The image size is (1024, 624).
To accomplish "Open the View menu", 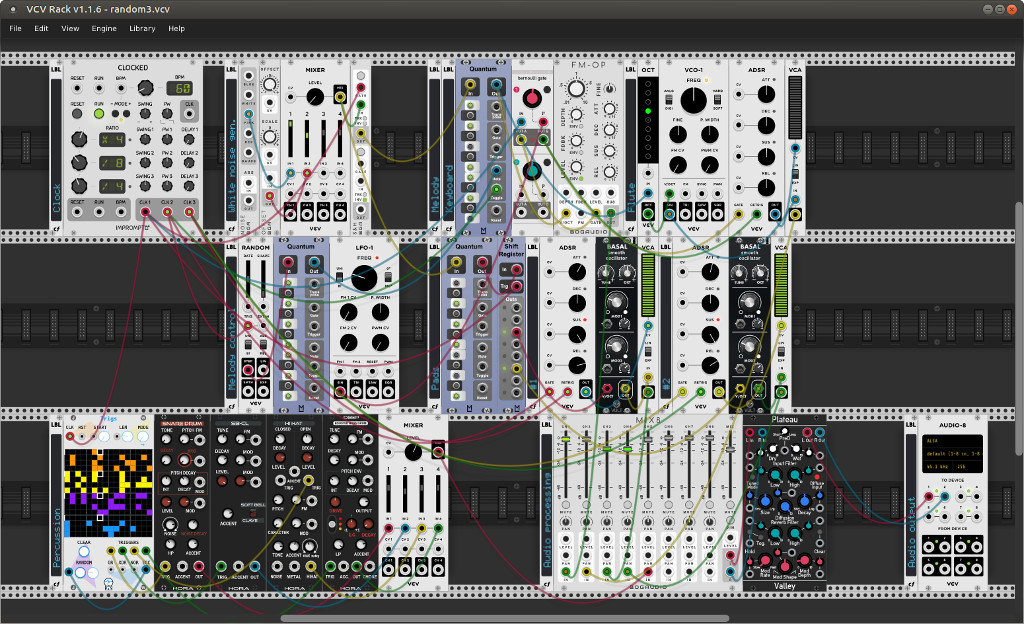I will [x=70, y=29].
